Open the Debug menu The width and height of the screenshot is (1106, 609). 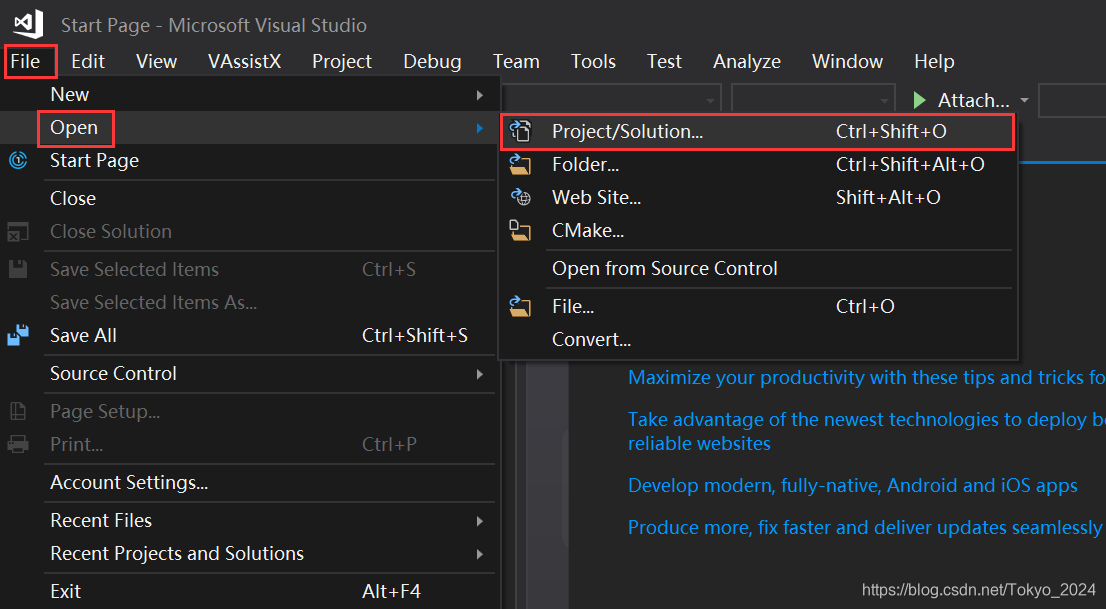coord(432,61)
